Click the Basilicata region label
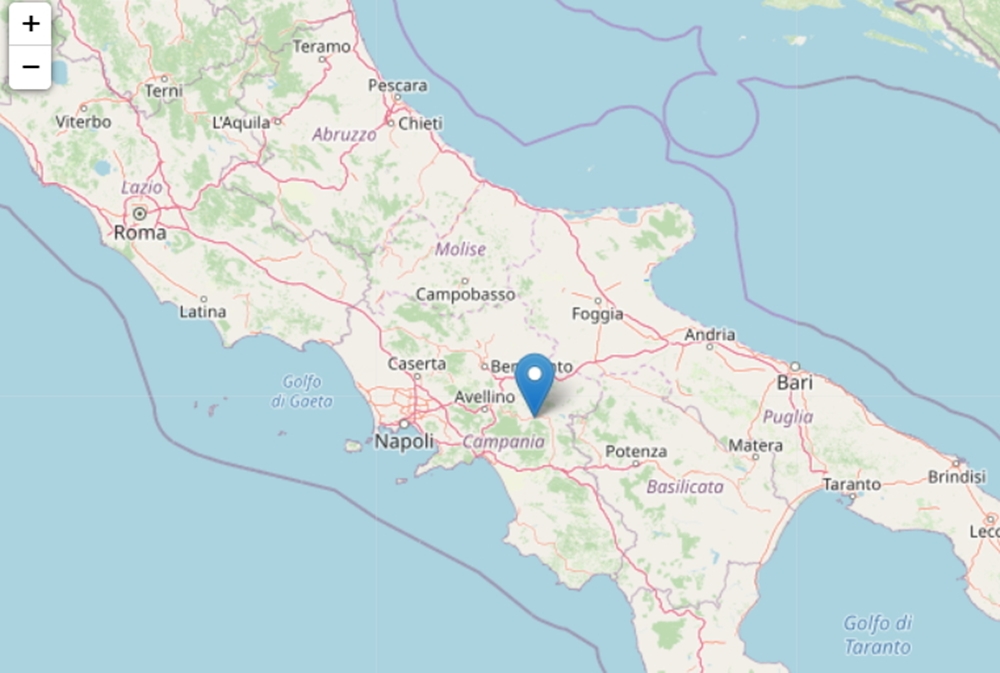Viewport: 1000px width, 673px height. tap(685, 487)
